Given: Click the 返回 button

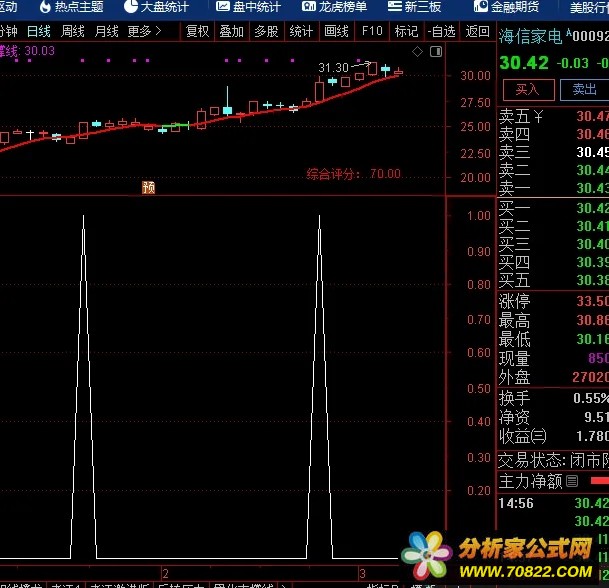Looking at the screenshot, I should point(477,31).
